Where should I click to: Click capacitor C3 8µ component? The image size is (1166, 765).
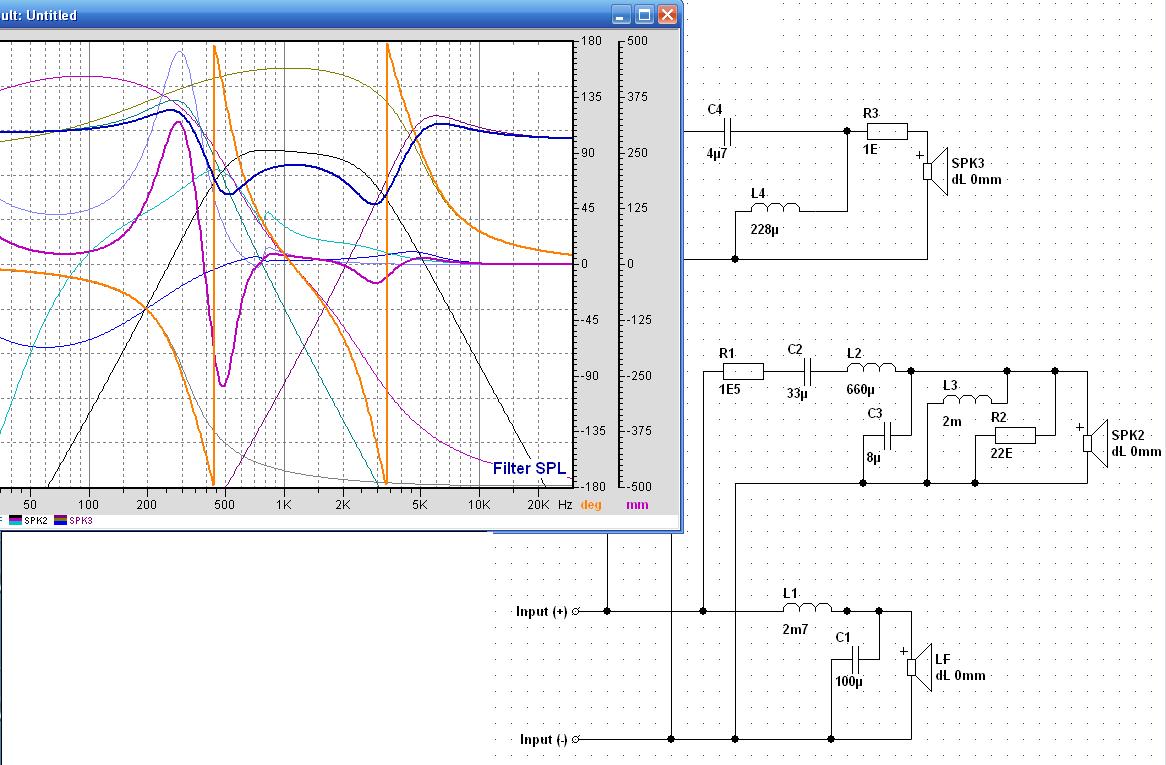pyautogui.click(x=886, y=436)
